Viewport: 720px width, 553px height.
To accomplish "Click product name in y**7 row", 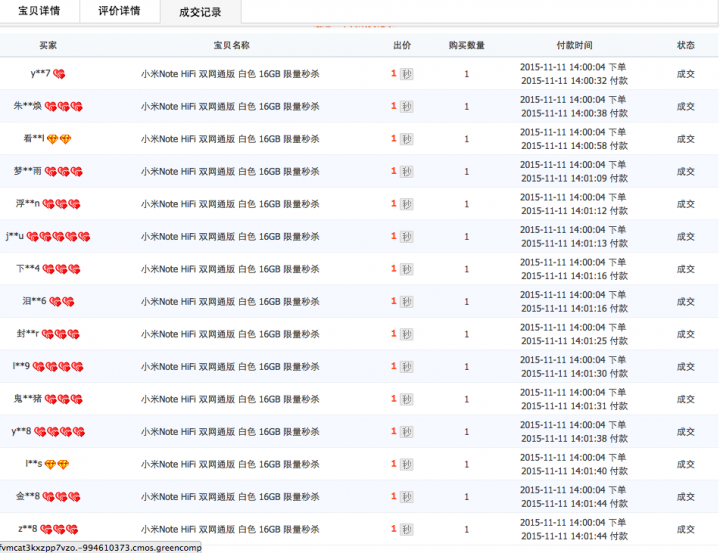I will 230,74.
